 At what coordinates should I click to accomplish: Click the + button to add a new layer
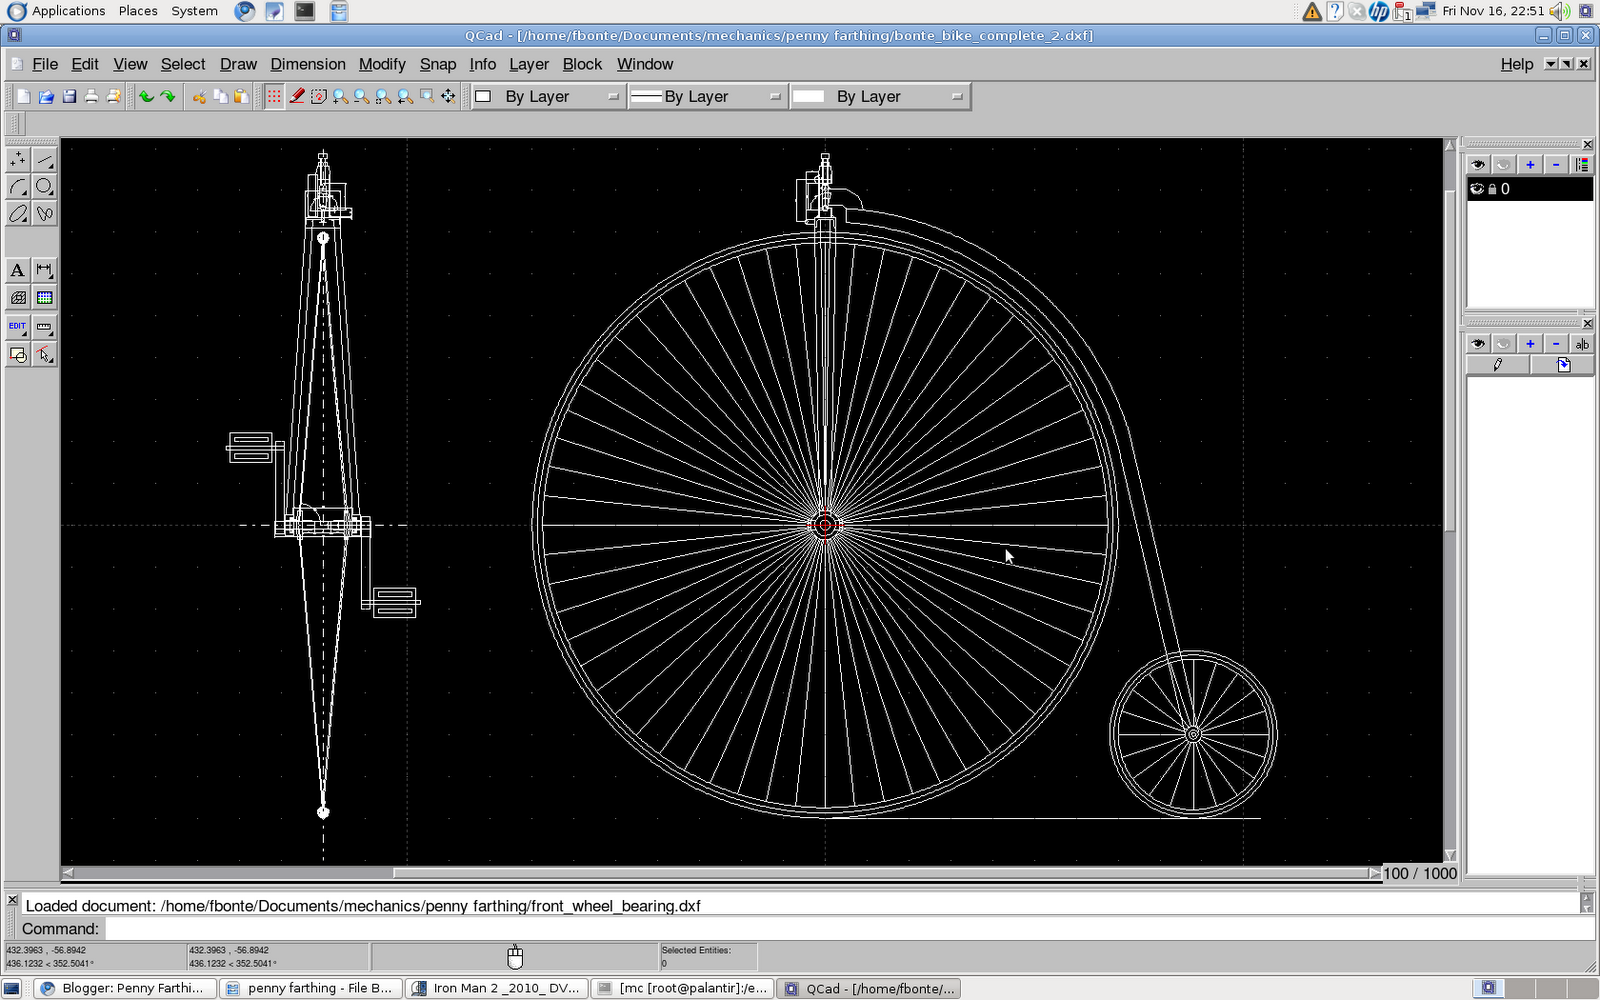1530,164
